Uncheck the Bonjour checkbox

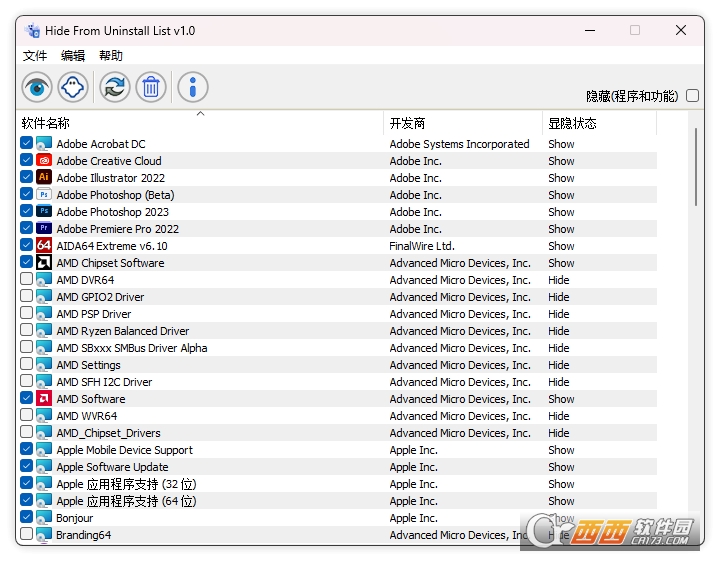point(27,516)
